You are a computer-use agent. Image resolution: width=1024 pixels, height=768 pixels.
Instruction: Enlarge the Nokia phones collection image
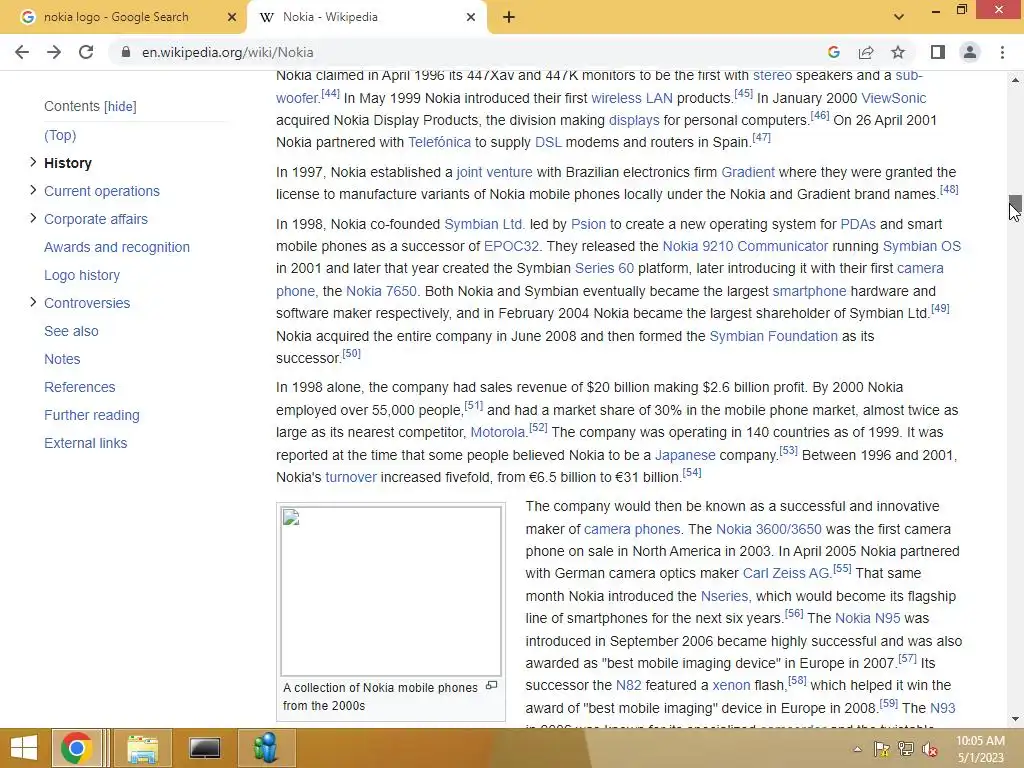(492, 686)
